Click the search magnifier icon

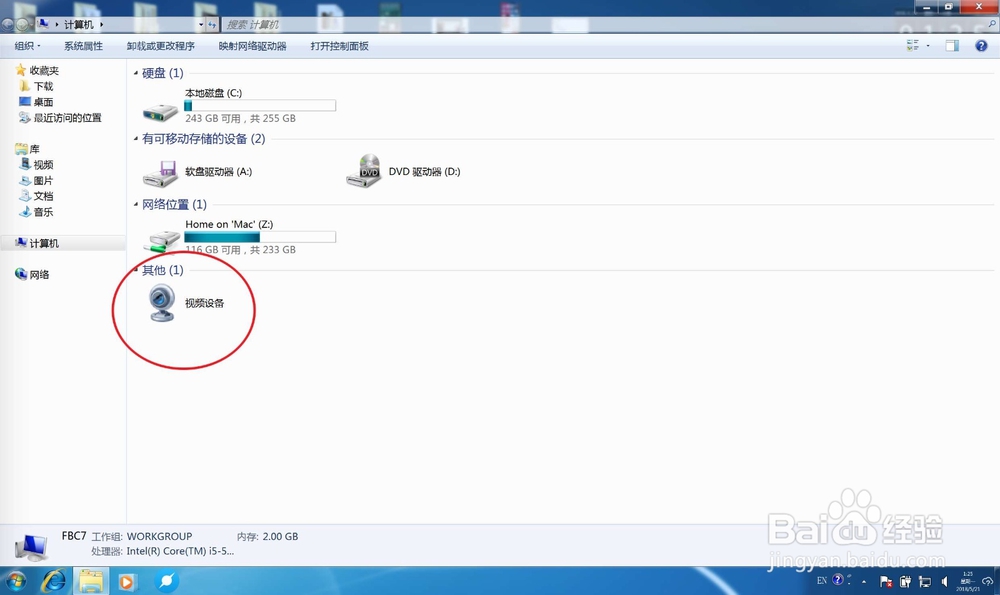[x=992, y=24]
